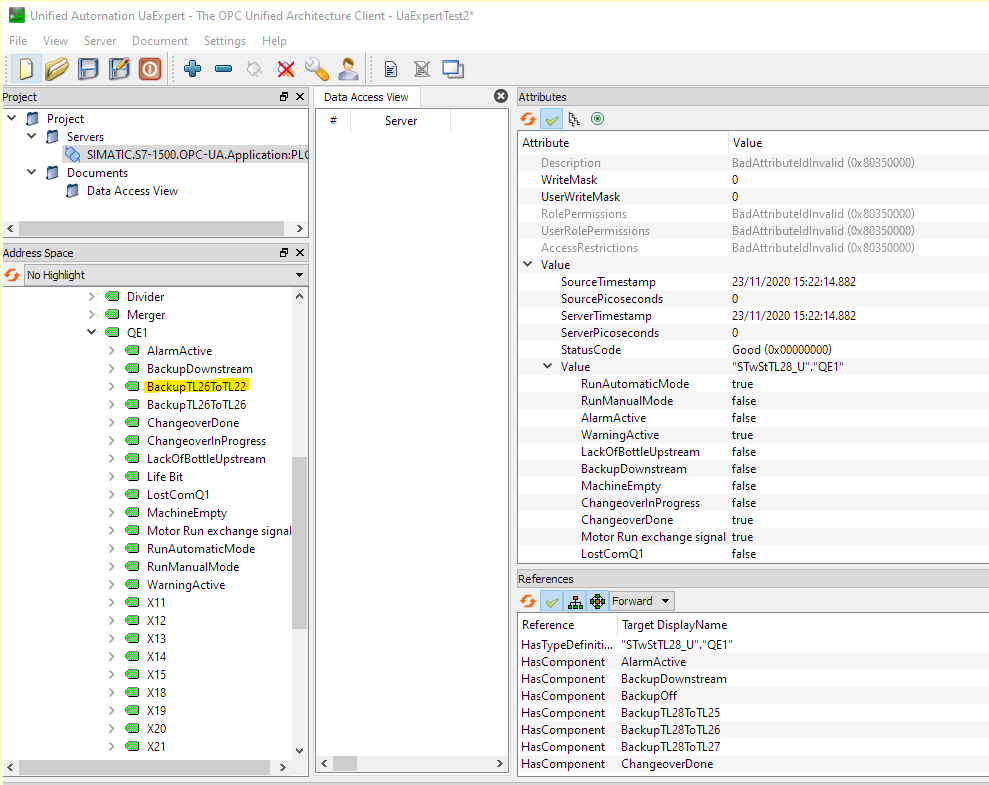The width and height of the screenshot is (989, 785).
Task: Click the change user icon
Action: tap(348, 69)
